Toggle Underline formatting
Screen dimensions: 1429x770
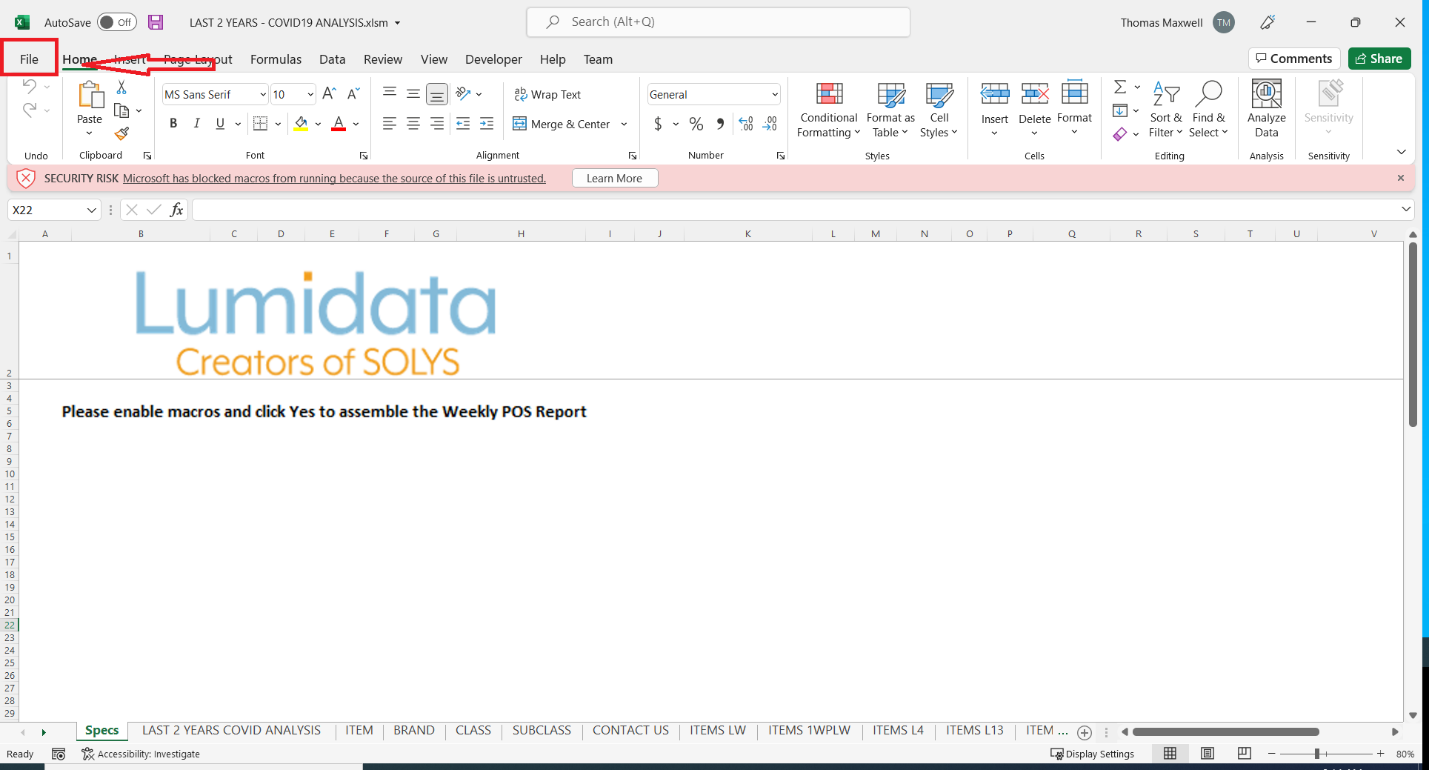220,124
